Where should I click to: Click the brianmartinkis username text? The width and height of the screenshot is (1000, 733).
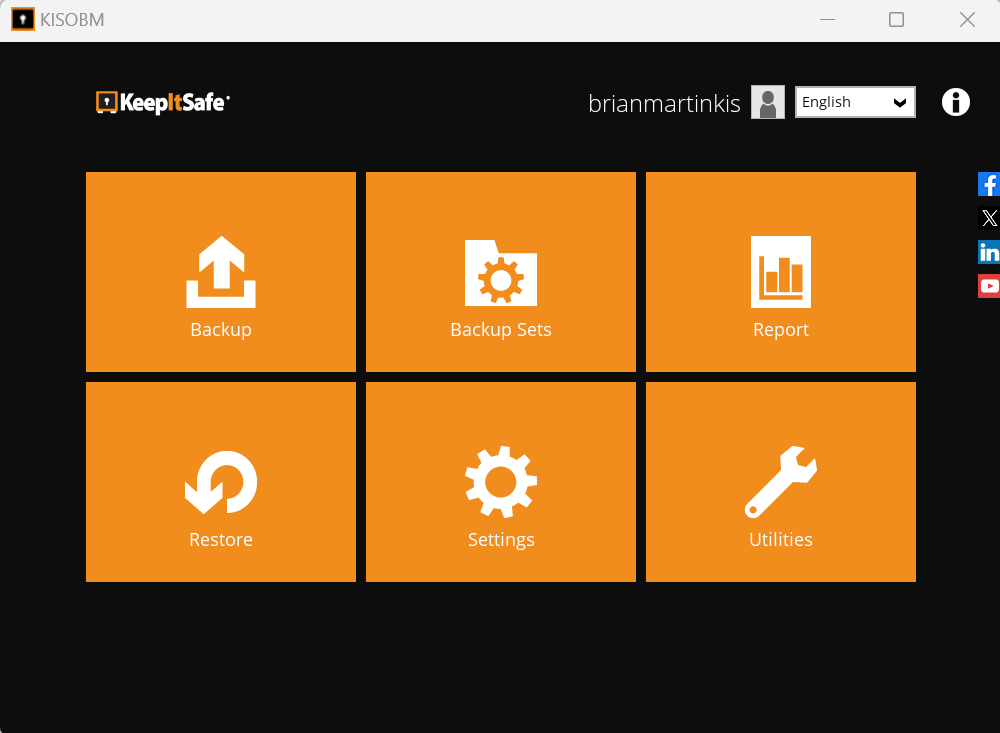point(664,103)
